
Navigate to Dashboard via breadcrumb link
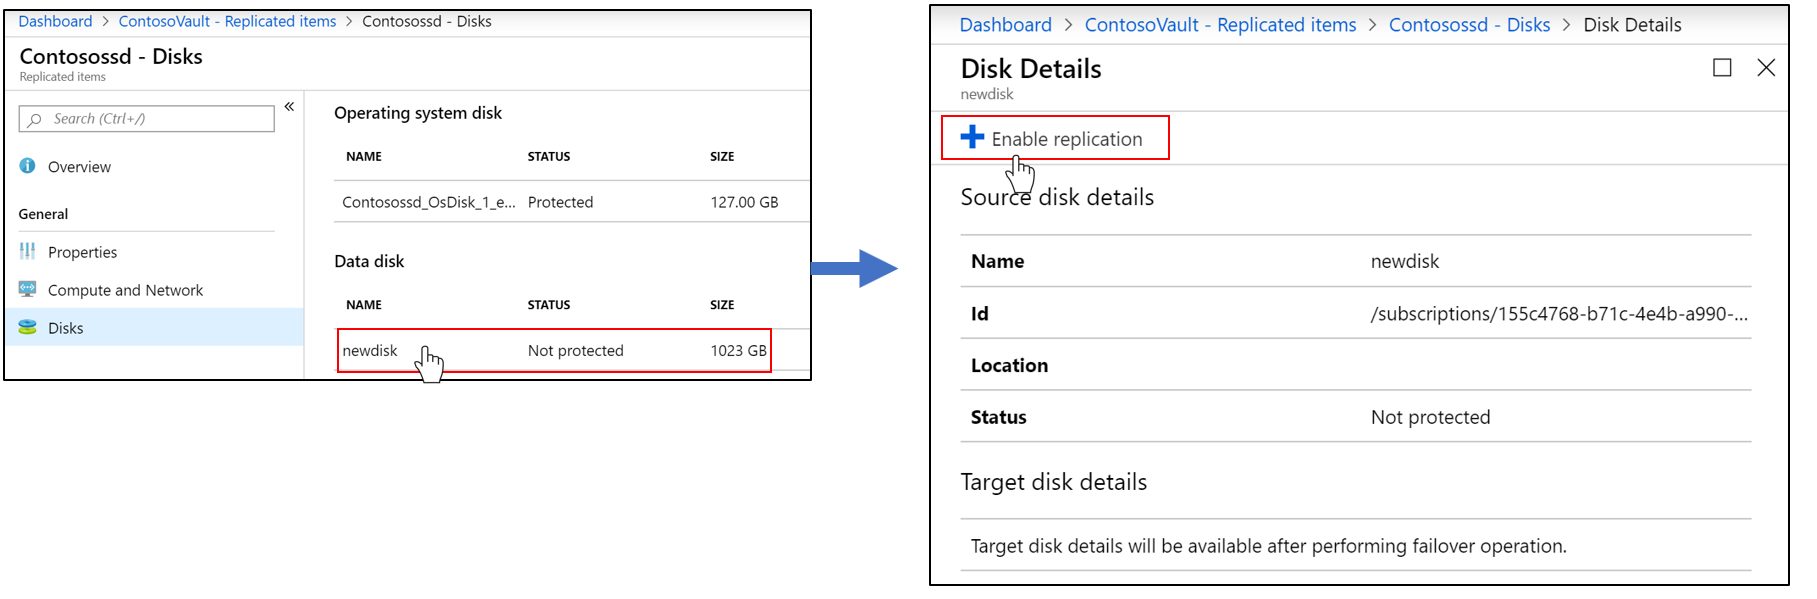pyautogui.click(x=55, y=21)
